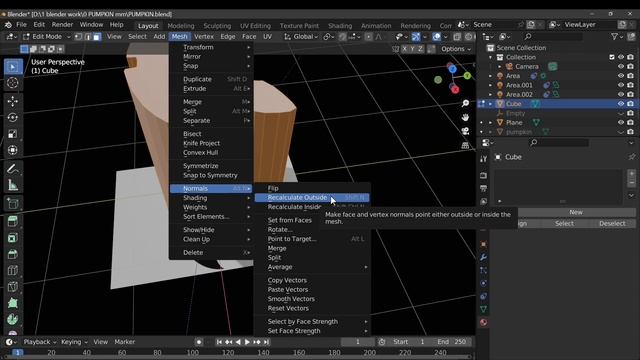Select the Add Cube tool

click(13, 203)
